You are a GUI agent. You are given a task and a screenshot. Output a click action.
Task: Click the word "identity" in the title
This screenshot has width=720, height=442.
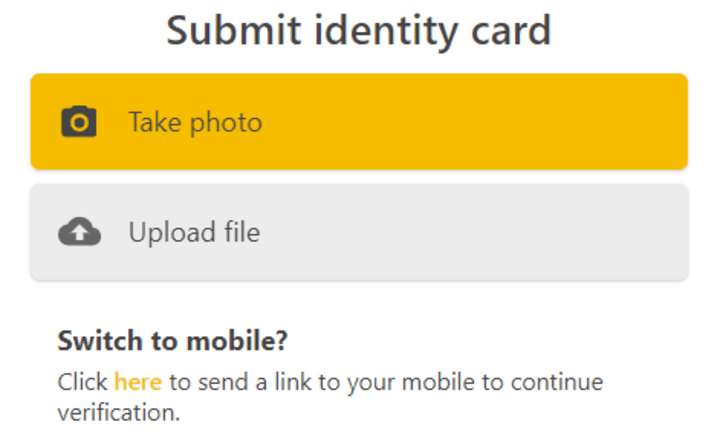[386, 31]
